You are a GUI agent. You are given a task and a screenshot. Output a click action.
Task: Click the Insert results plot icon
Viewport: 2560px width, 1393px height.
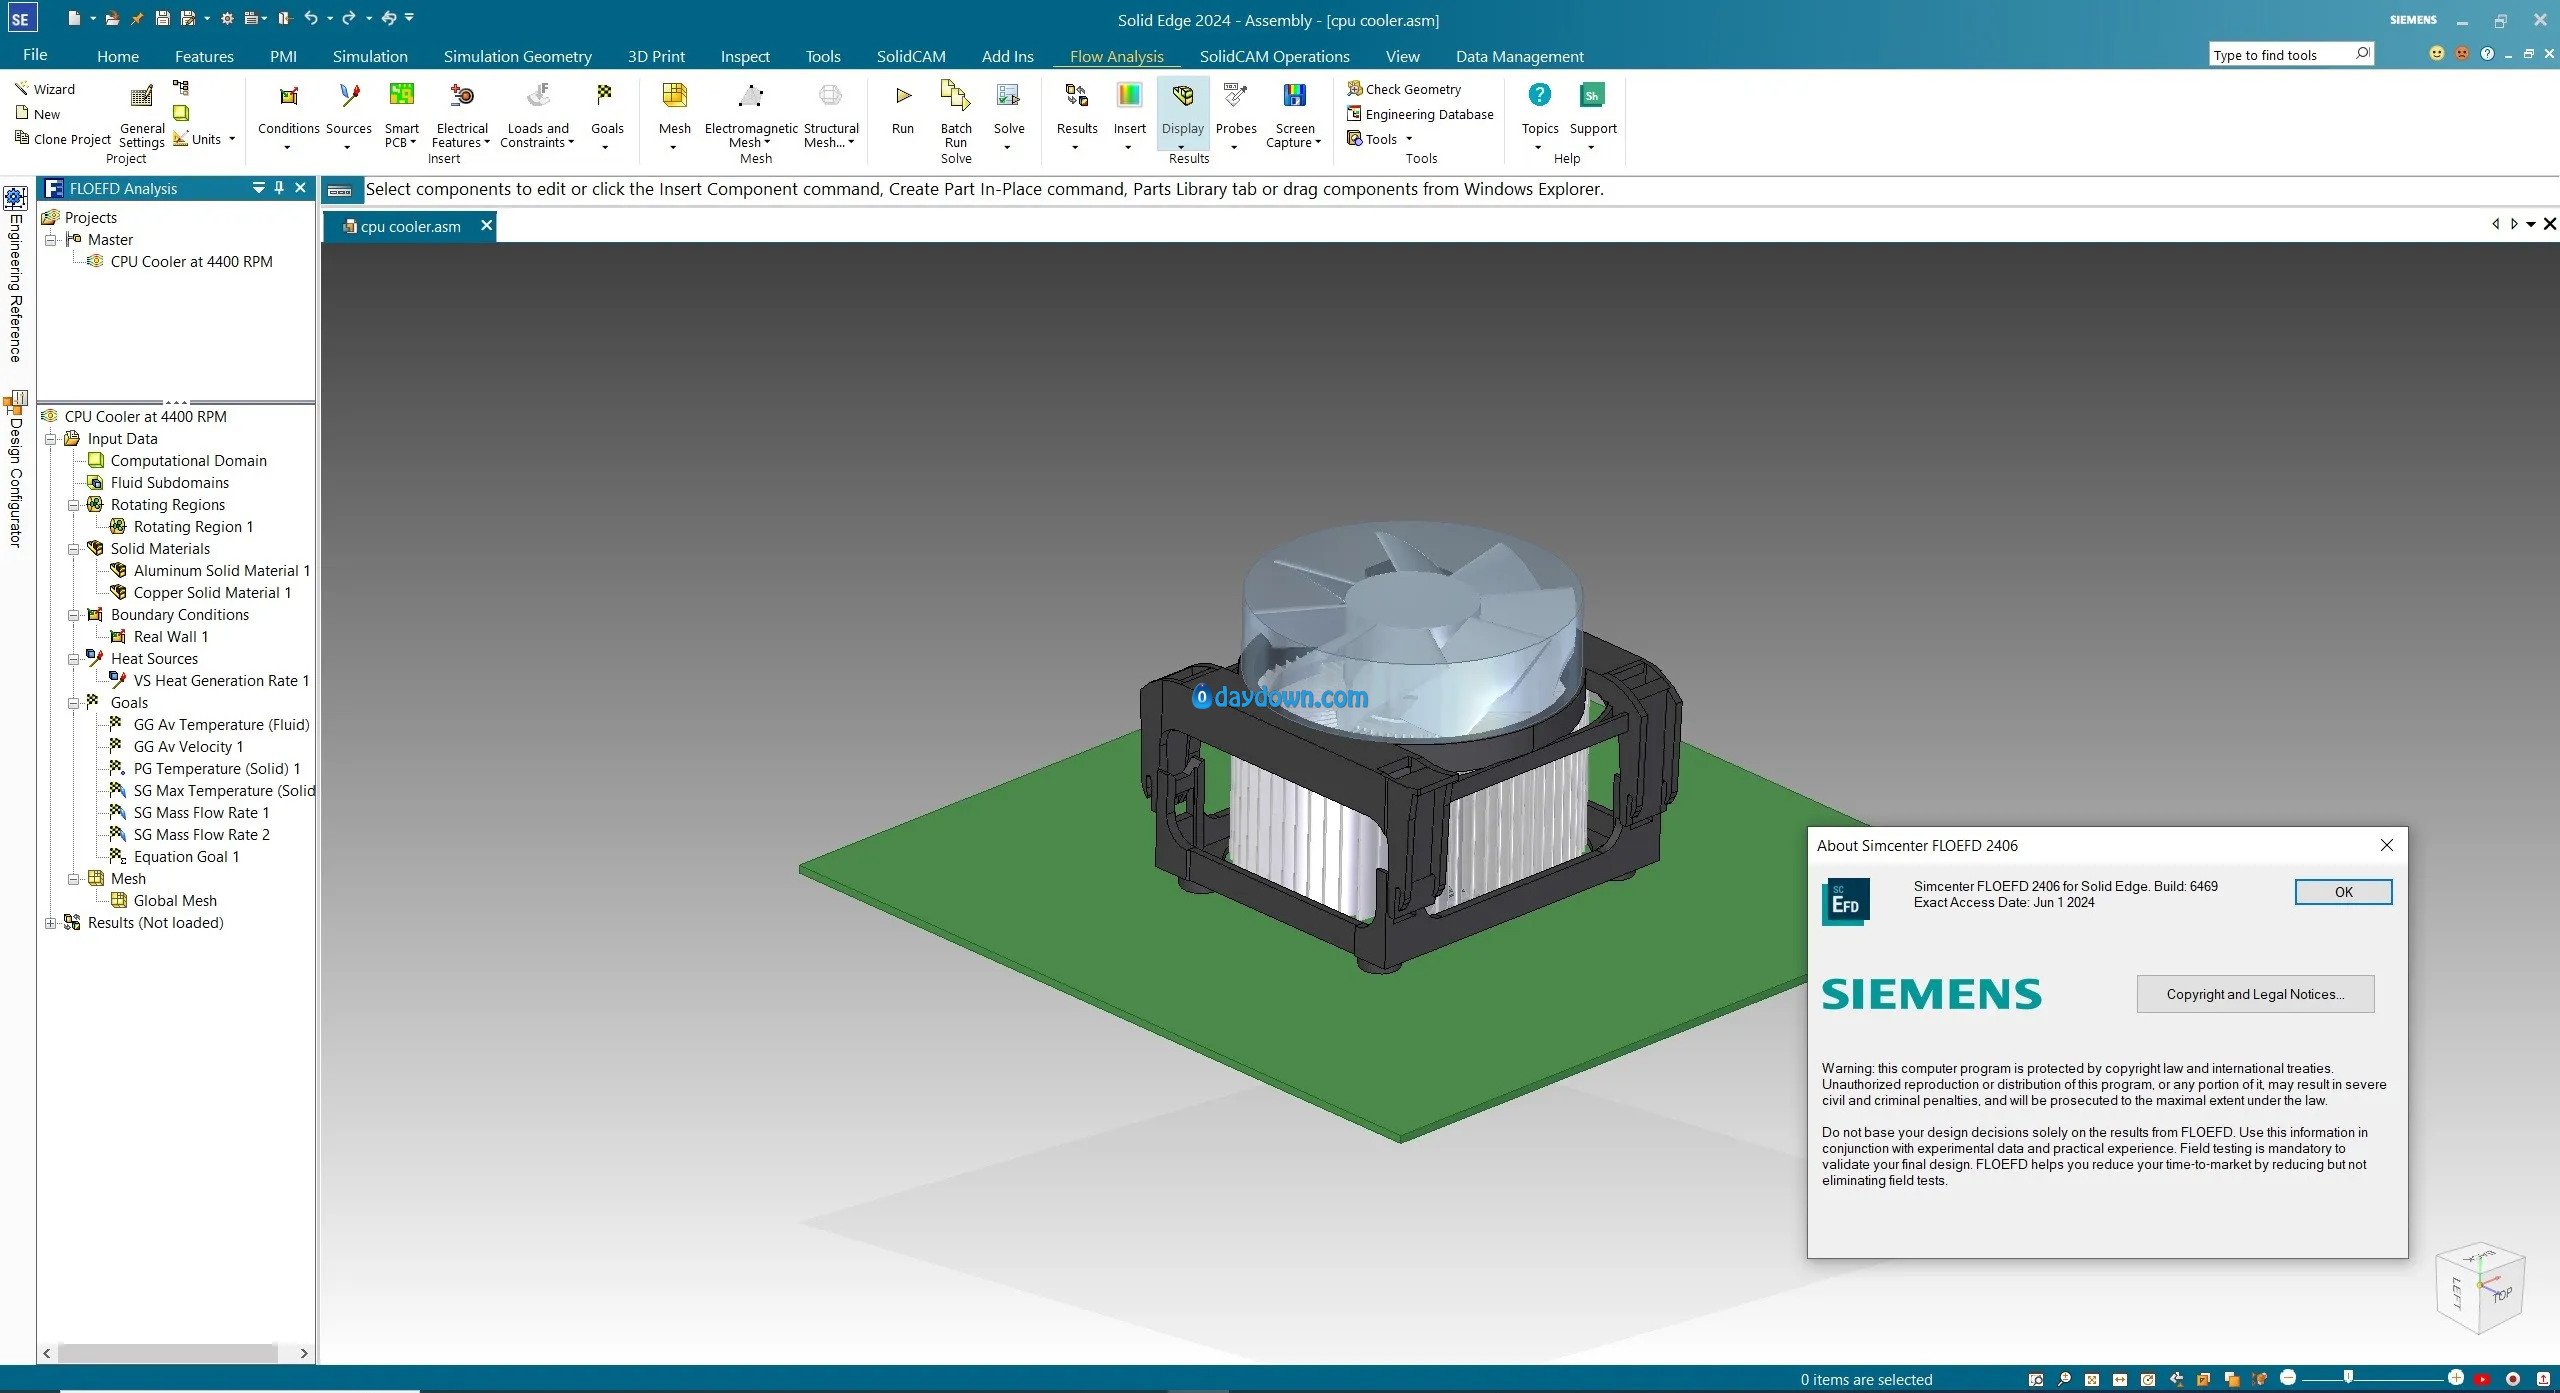coord(1129,96)
